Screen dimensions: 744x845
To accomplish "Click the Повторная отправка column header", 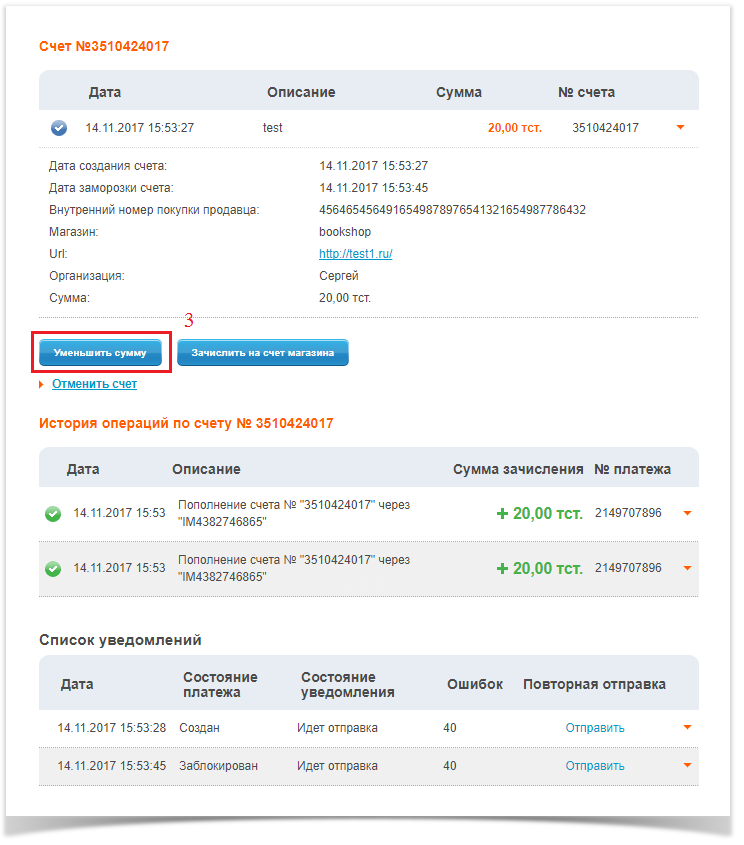I will point(594,684).
